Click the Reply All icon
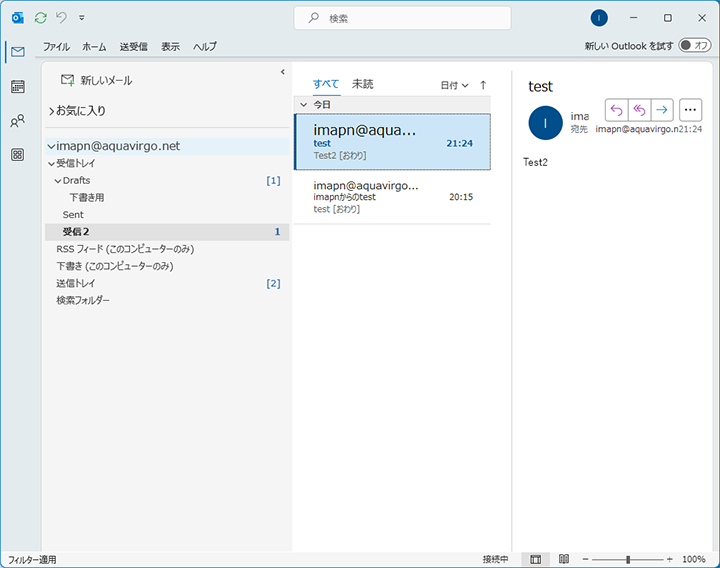The height and width of the screenshot is (568, 720). (x=639, y=110)
